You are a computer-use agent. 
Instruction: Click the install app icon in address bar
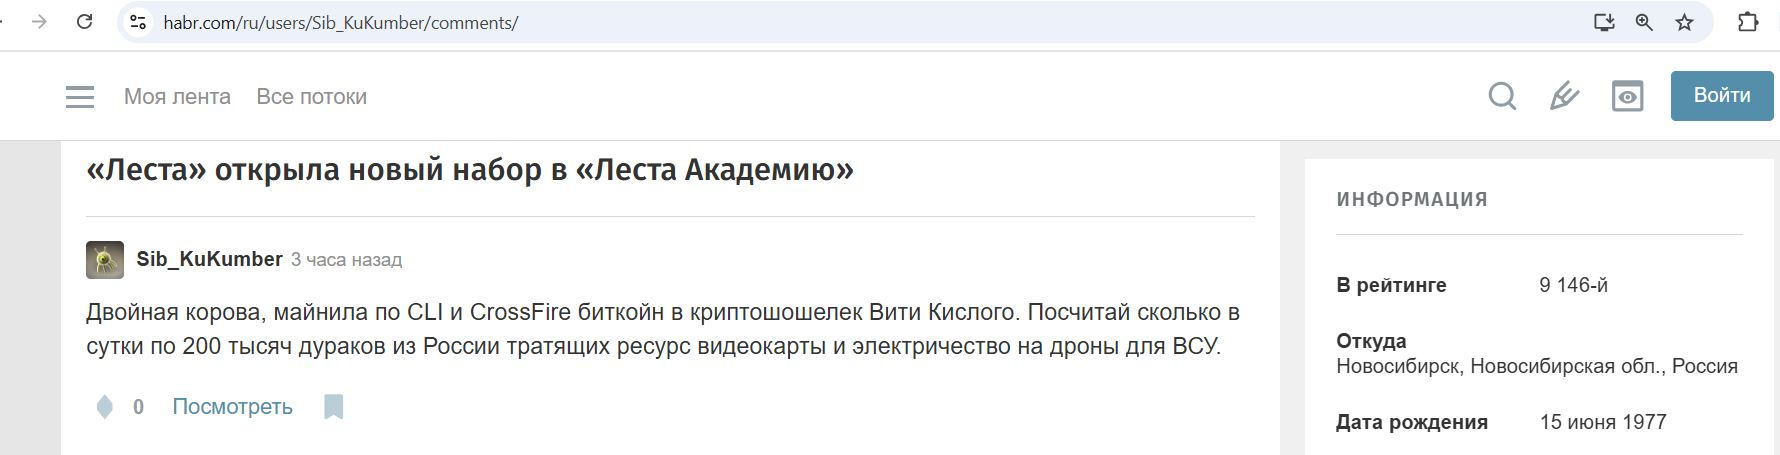(1603, 22)
